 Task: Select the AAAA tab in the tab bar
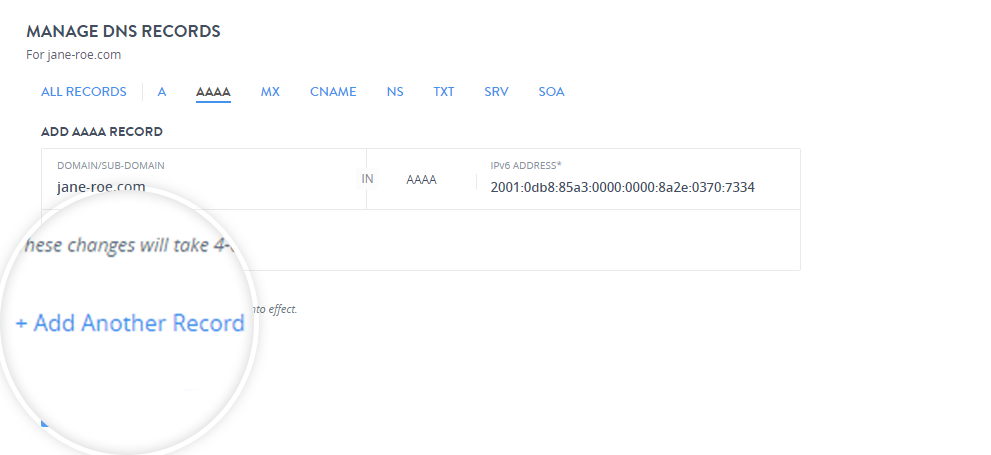[x=213, y=92]
